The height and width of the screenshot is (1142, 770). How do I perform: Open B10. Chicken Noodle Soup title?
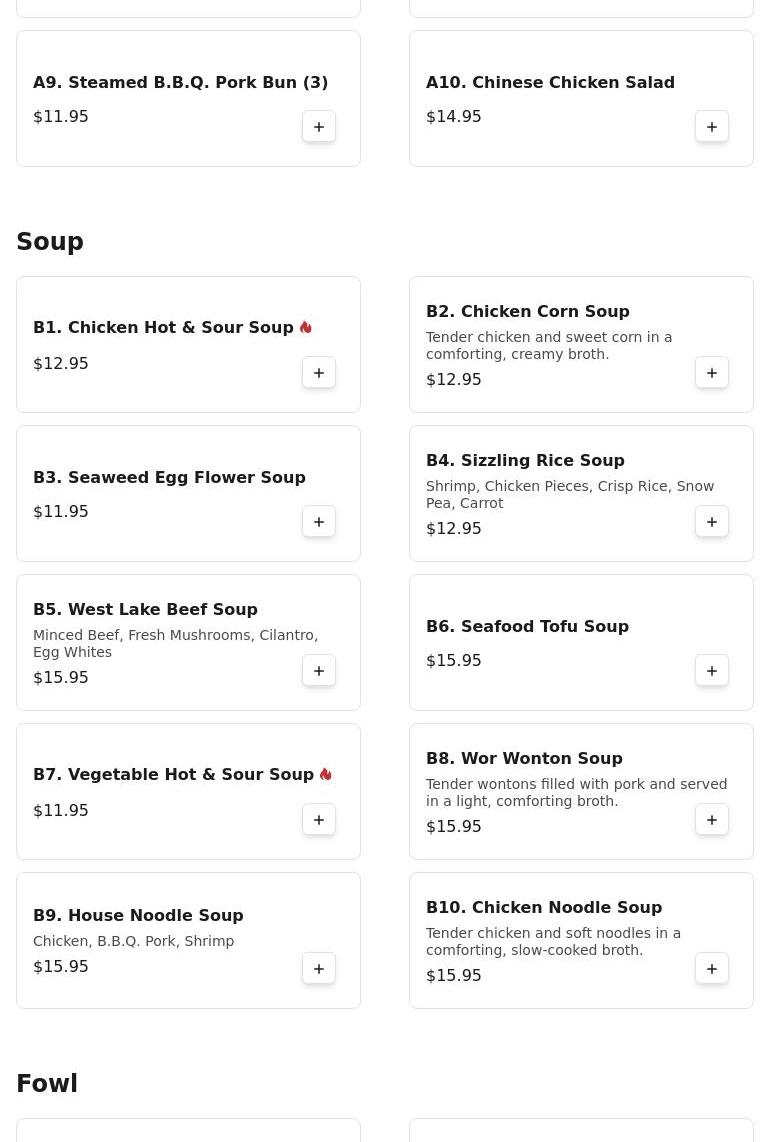[x=544, y=908]
